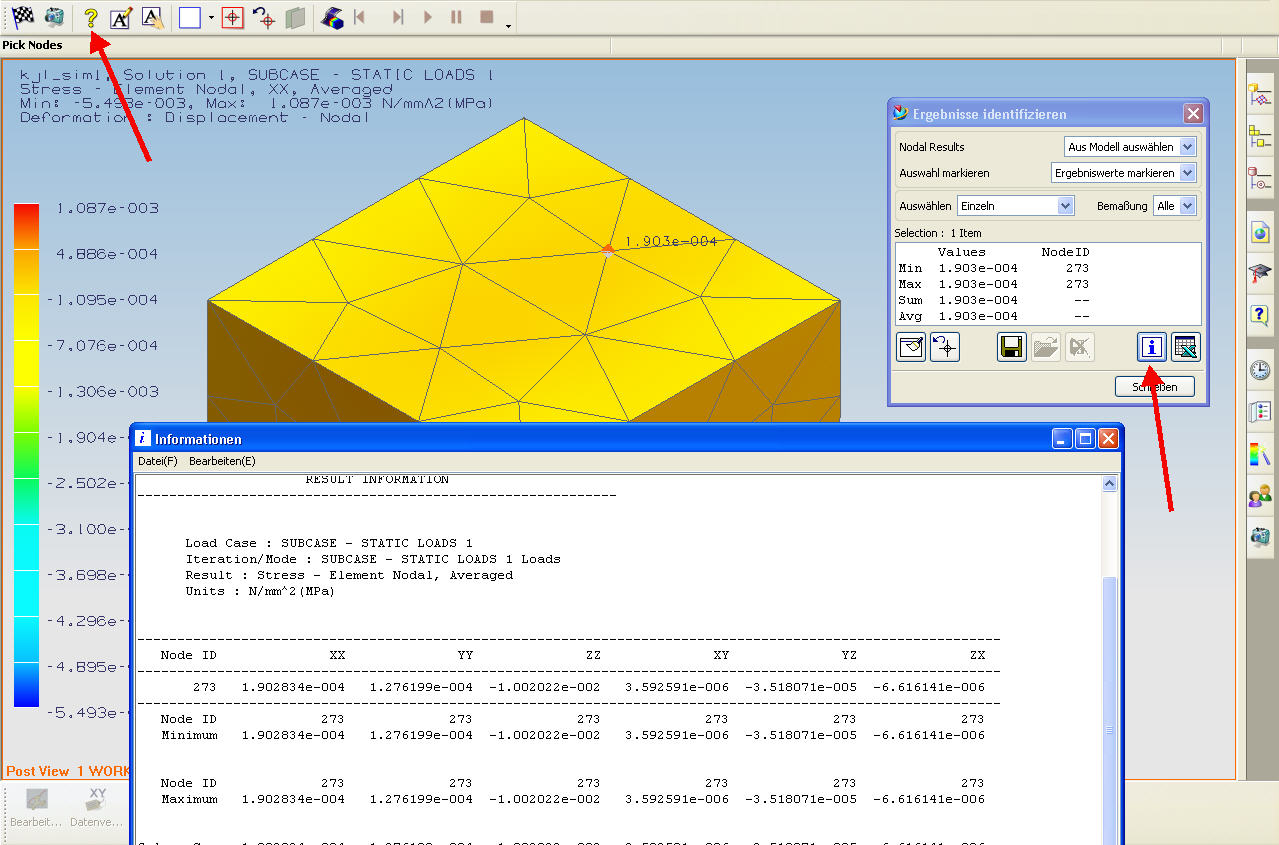Viewport: 1279px width, 845px height.
Task: Click the bottom icon in right sidebar
Action: [1260, 537]
